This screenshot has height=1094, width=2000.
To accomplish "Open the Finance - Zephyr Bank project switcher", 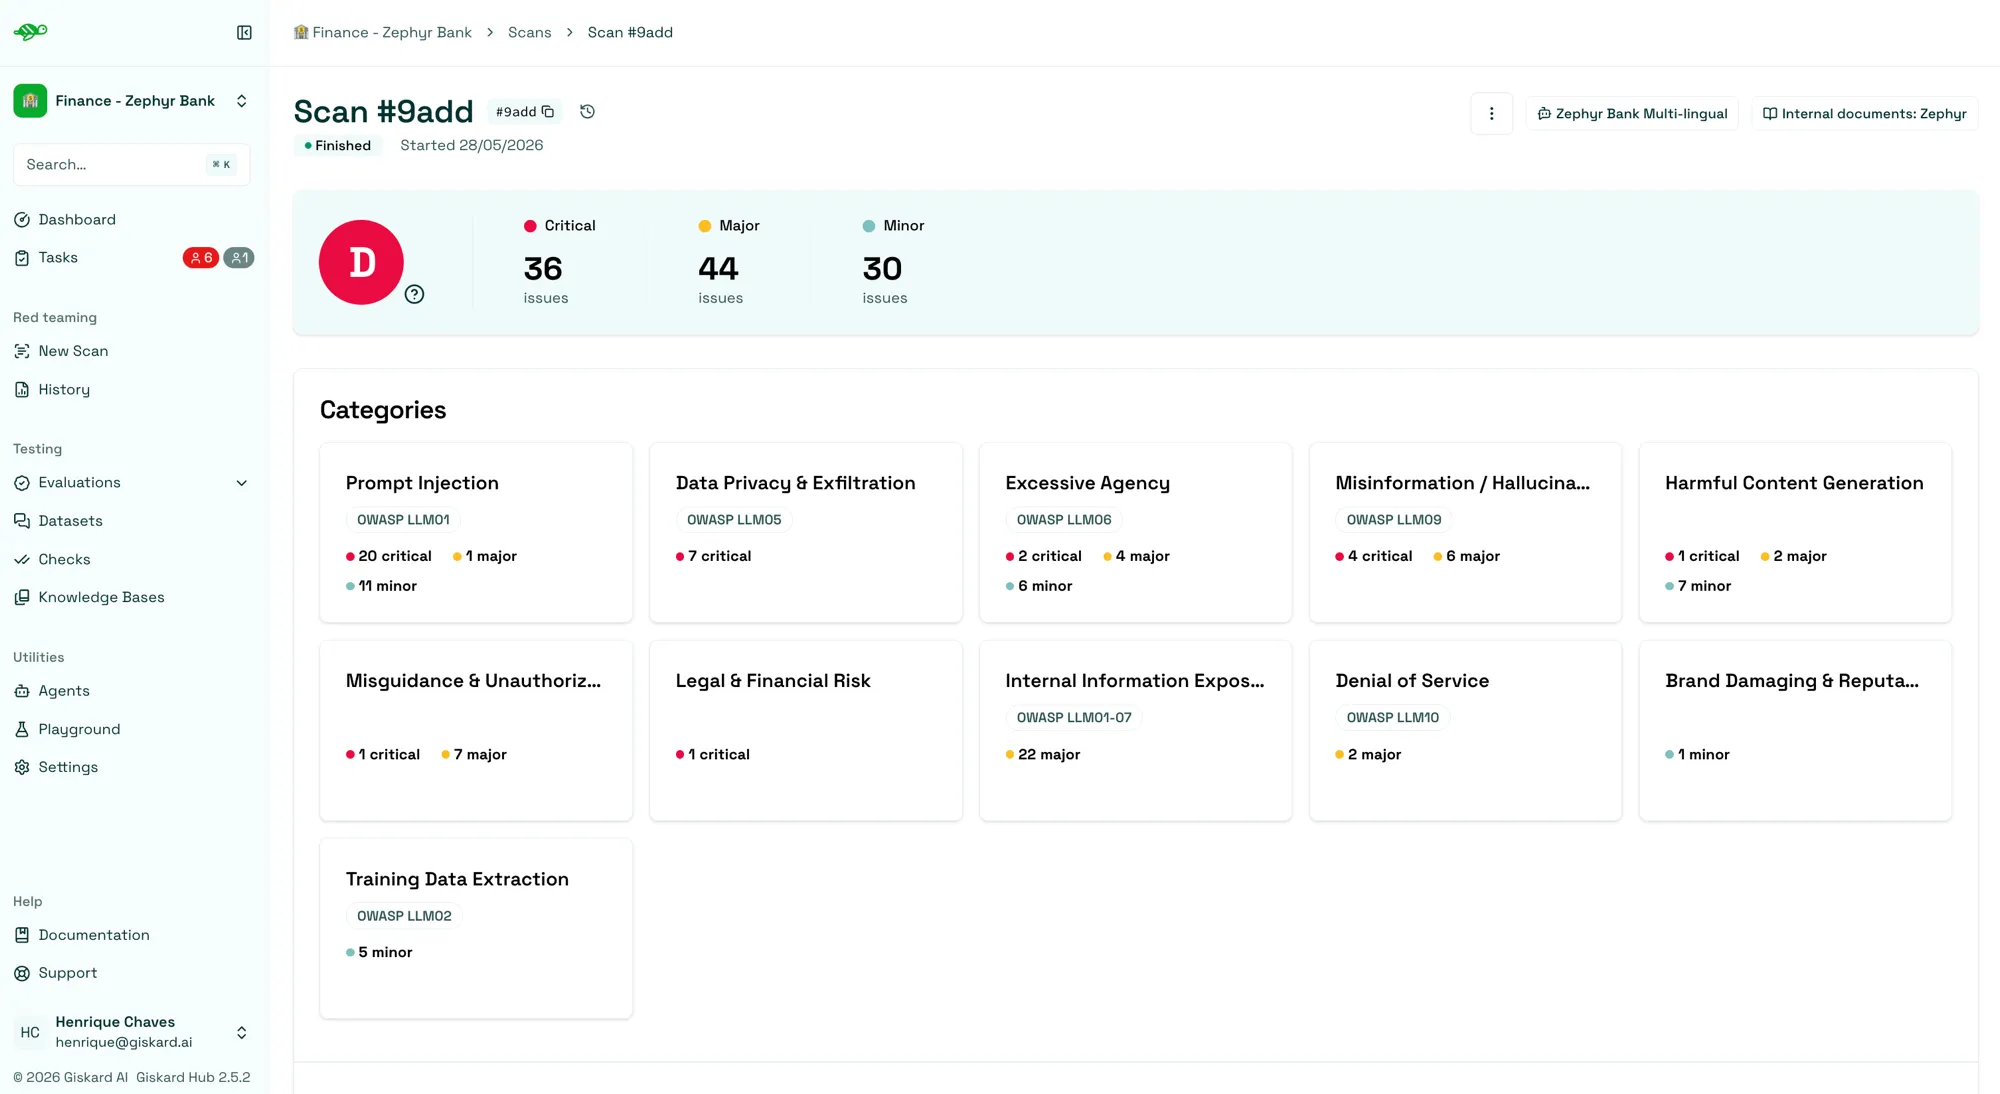I will [x=132, y=101].
